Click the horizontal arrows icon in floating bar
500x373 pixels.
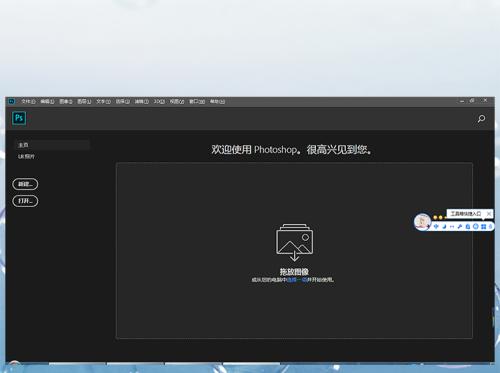[x=452, y=227]
